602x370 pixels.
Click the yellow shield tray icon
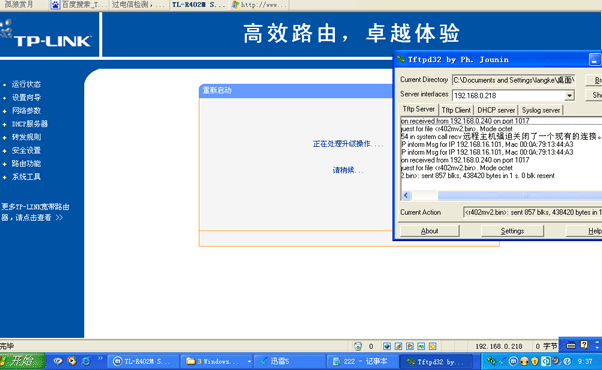(x=534, y=361)
